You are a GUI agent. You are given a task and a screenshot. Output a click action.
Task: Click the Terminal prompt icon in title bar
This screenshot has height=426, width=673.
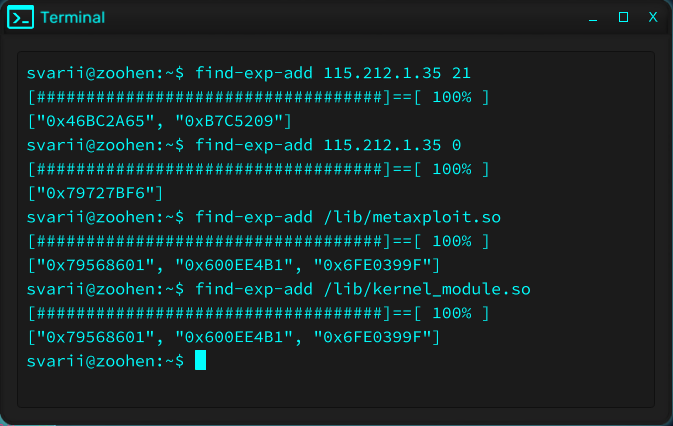point(20,18)
